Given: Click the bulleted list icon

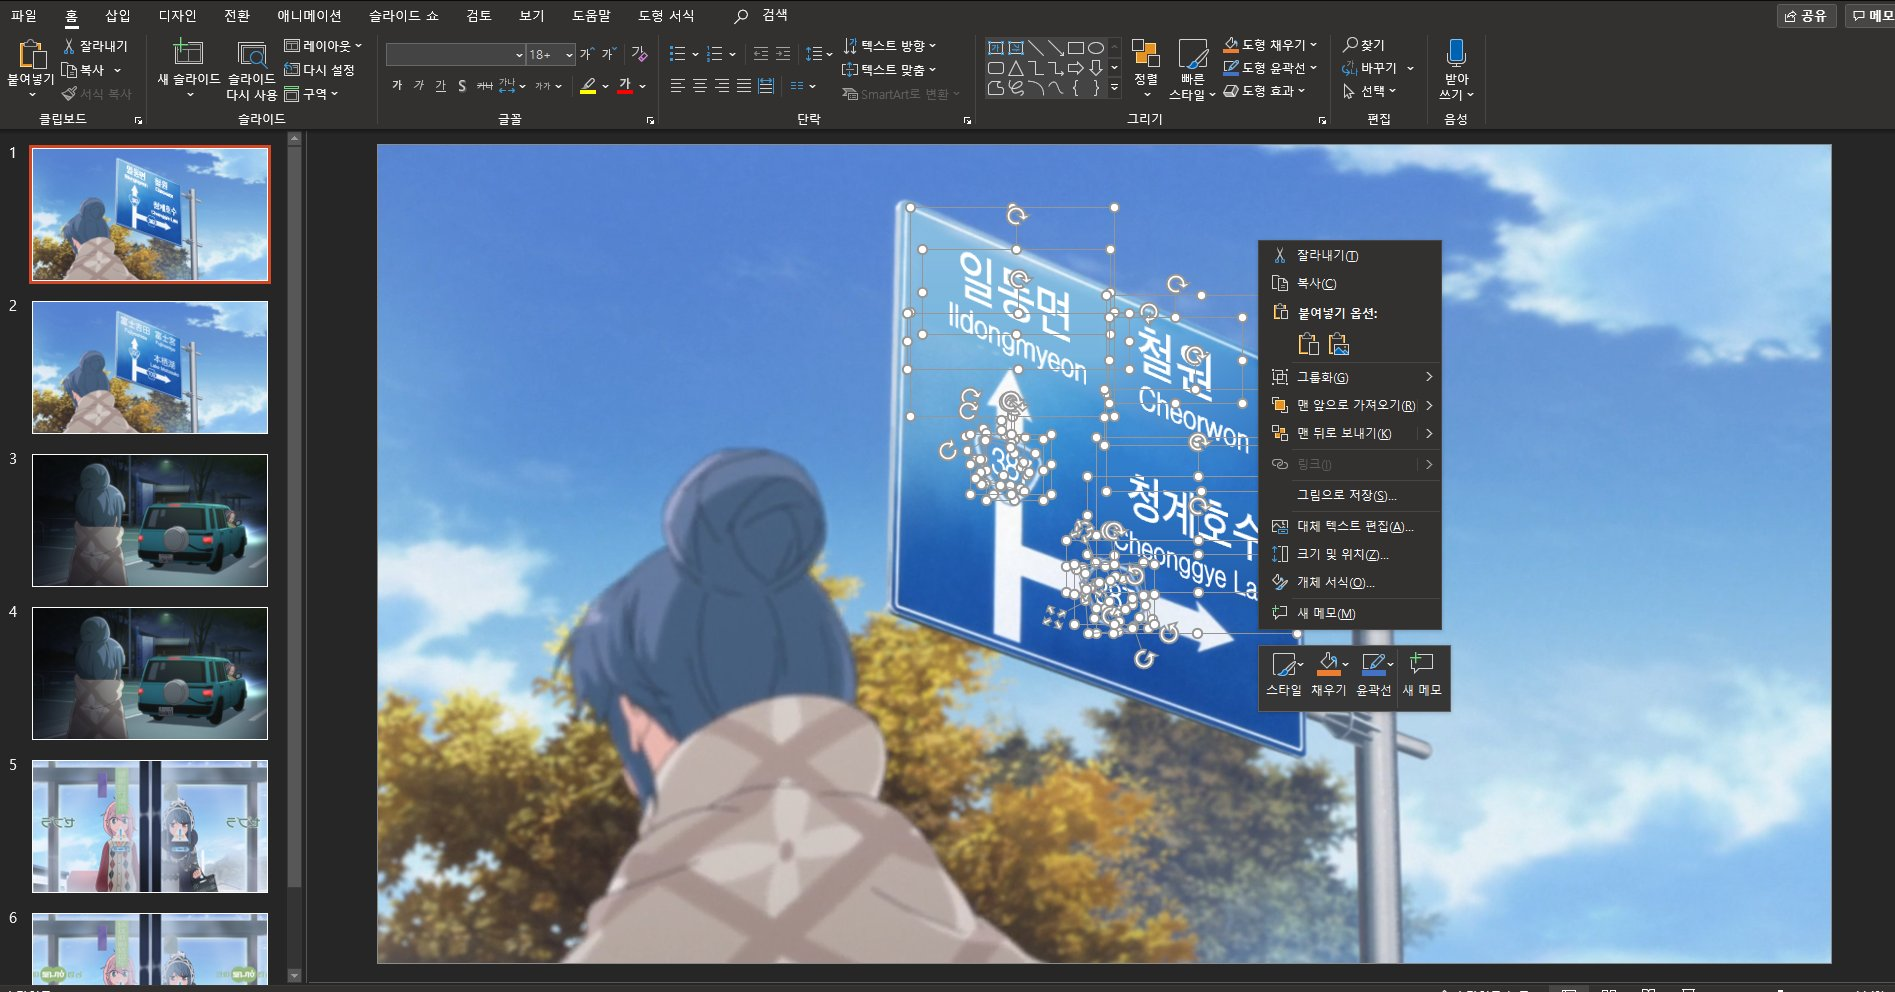Looking at the screenshot, I should pos(678,54).
